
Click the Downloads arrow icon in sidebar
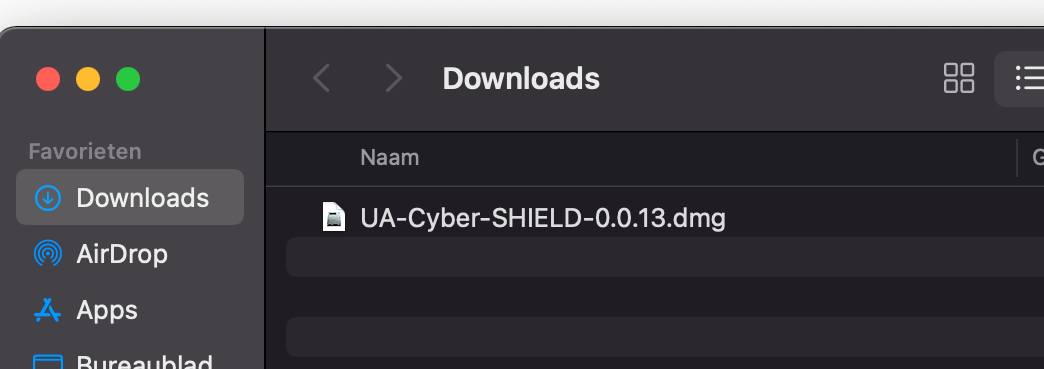pos(48,198)
